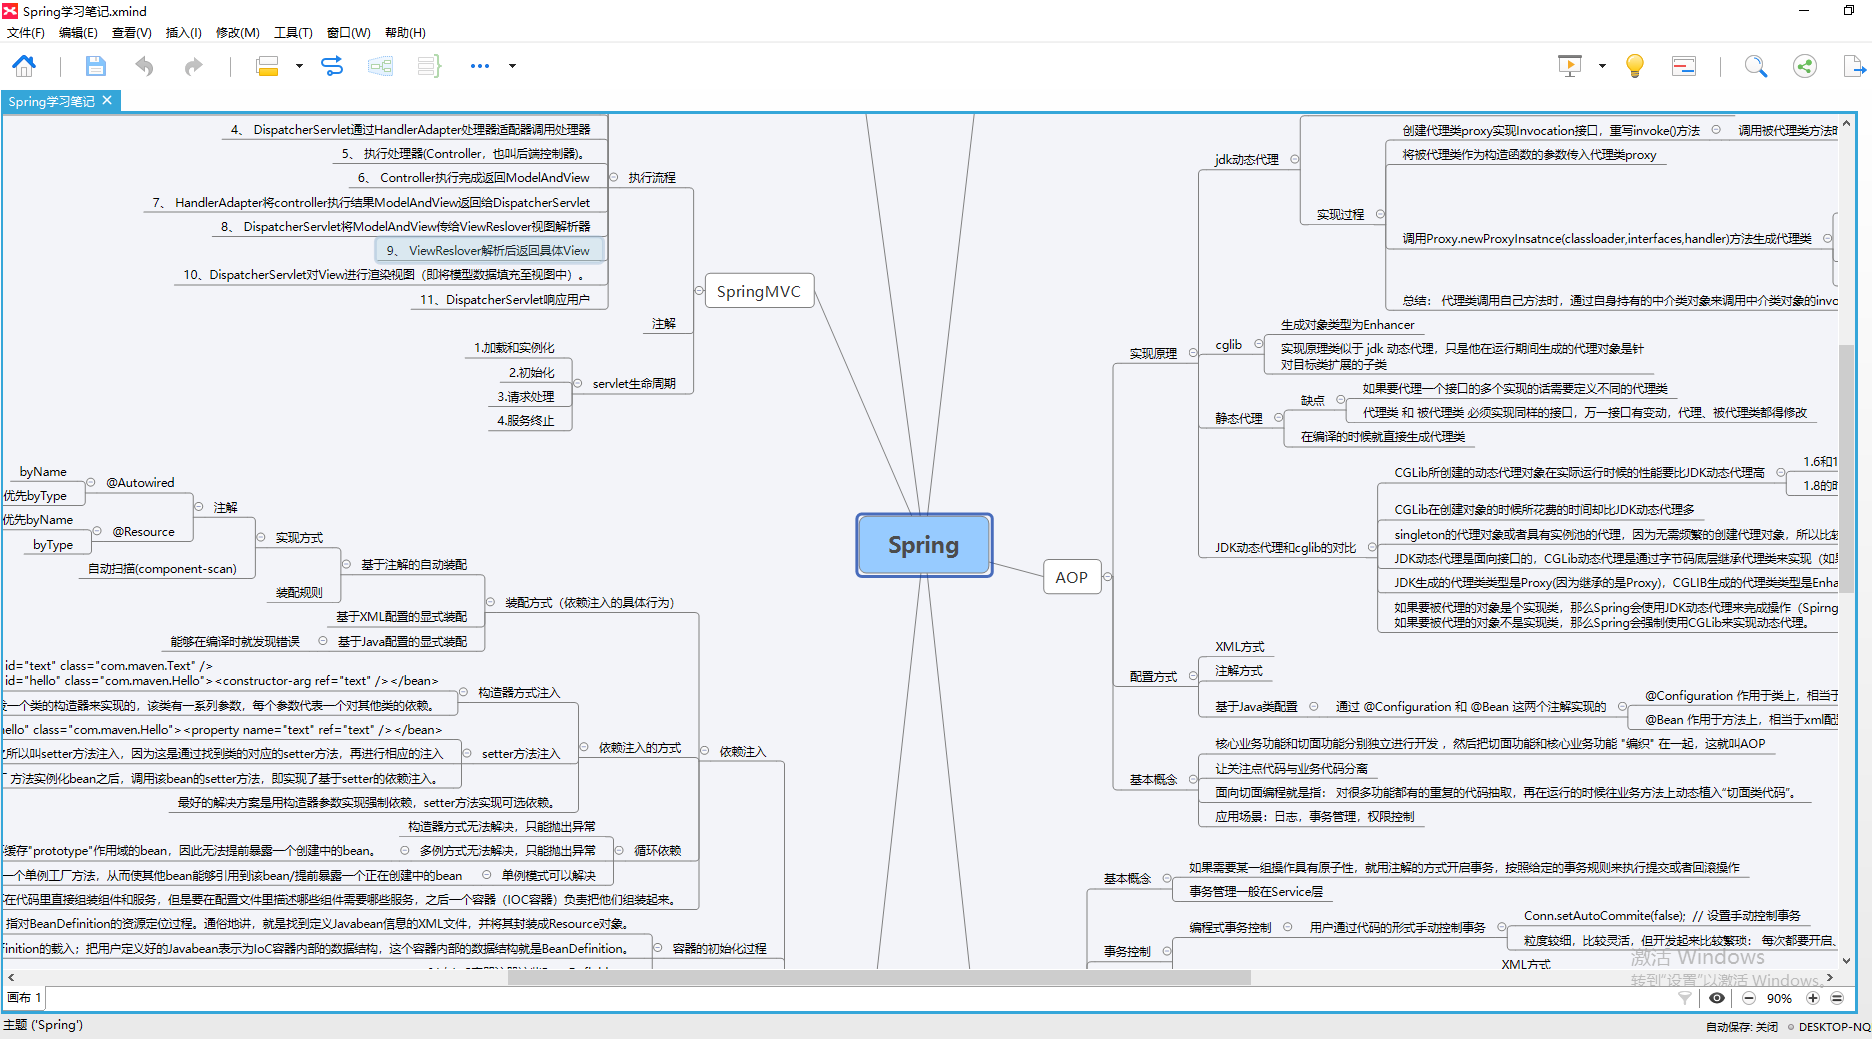Save the mind map file
This screenshot has width=1872, height=1039.
[x=95, y=66]
